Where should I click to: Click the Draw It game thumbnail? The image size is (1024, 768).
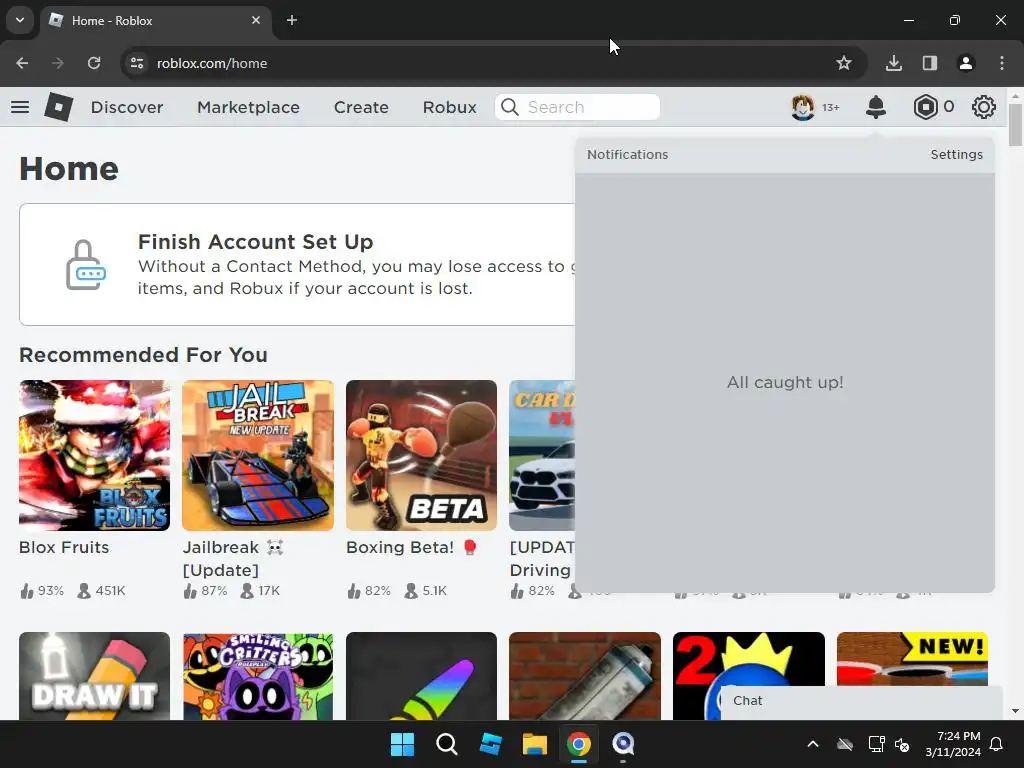(x=95, y=676)
